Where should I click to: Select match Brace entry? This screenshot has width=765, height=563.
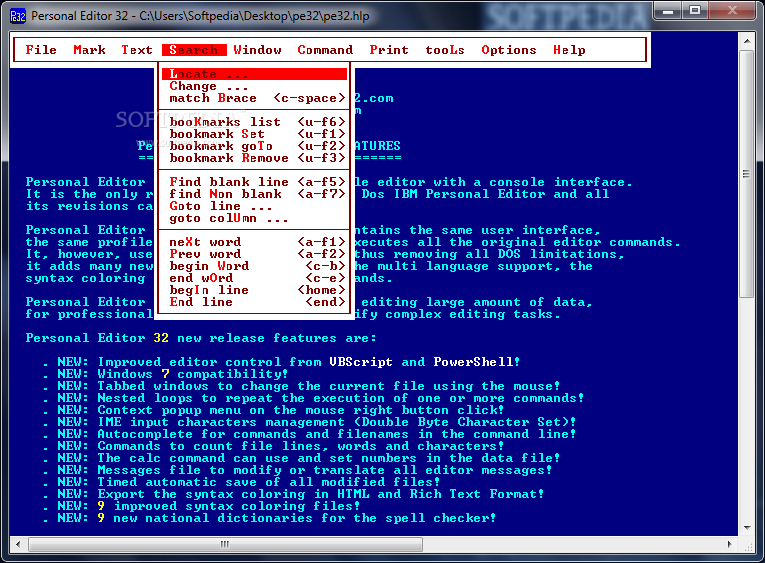click(x=254, y=98)
